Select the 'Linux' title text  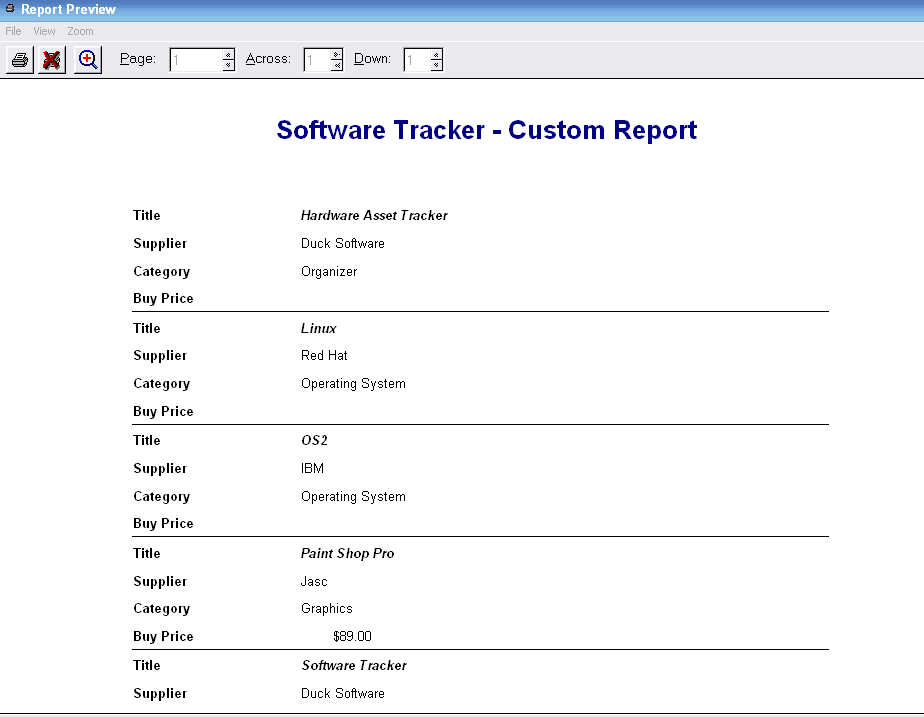319,329
